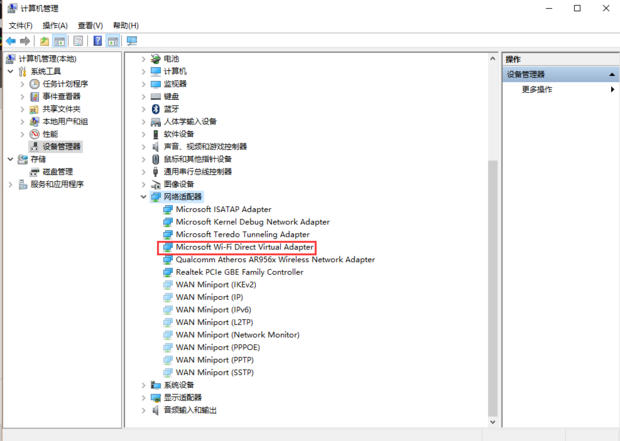
Task: Click the WAN Miniport (IKEv2) icon
Action: [x=168, y=285]
